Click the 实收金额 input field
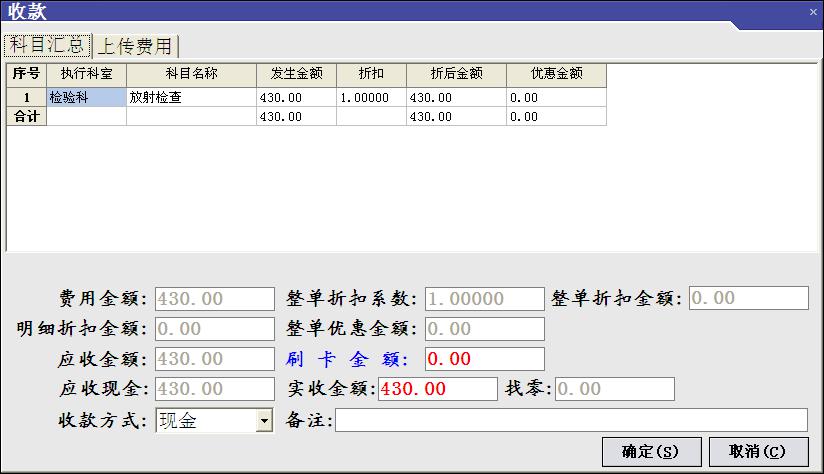This screenshot has height=474, width=824. [436, 389]
